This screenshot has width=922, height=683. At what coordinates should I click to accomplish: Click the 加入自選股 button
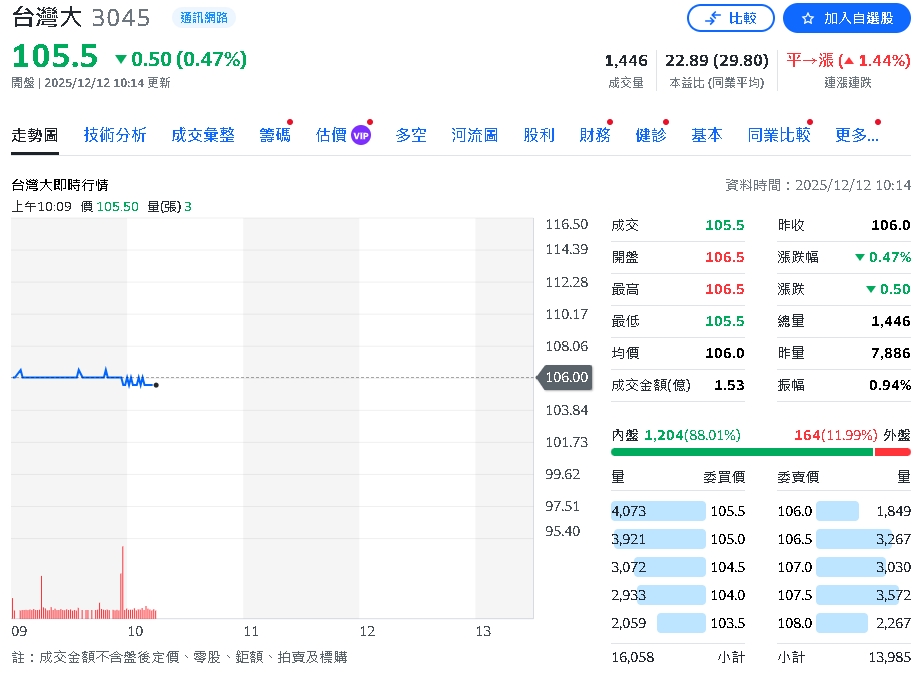(846, 17)
